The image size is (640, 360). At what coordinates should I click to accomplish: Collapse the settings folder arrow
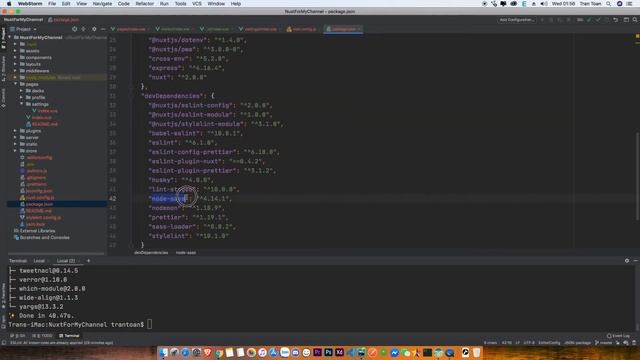[22, 104]
